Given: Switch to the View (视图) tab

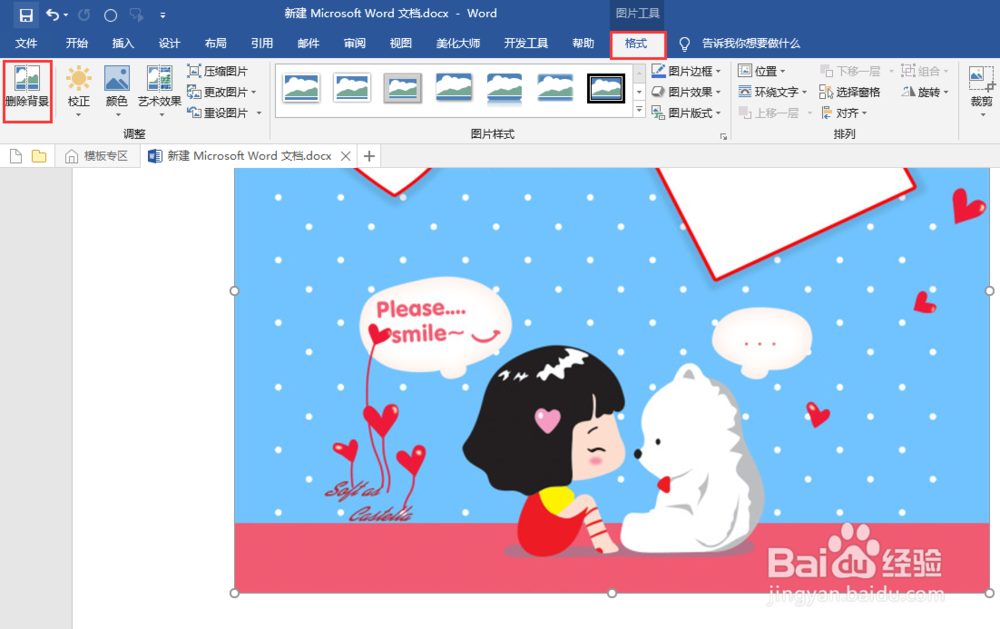Looking at the screenshot, I should coord(401,43).
